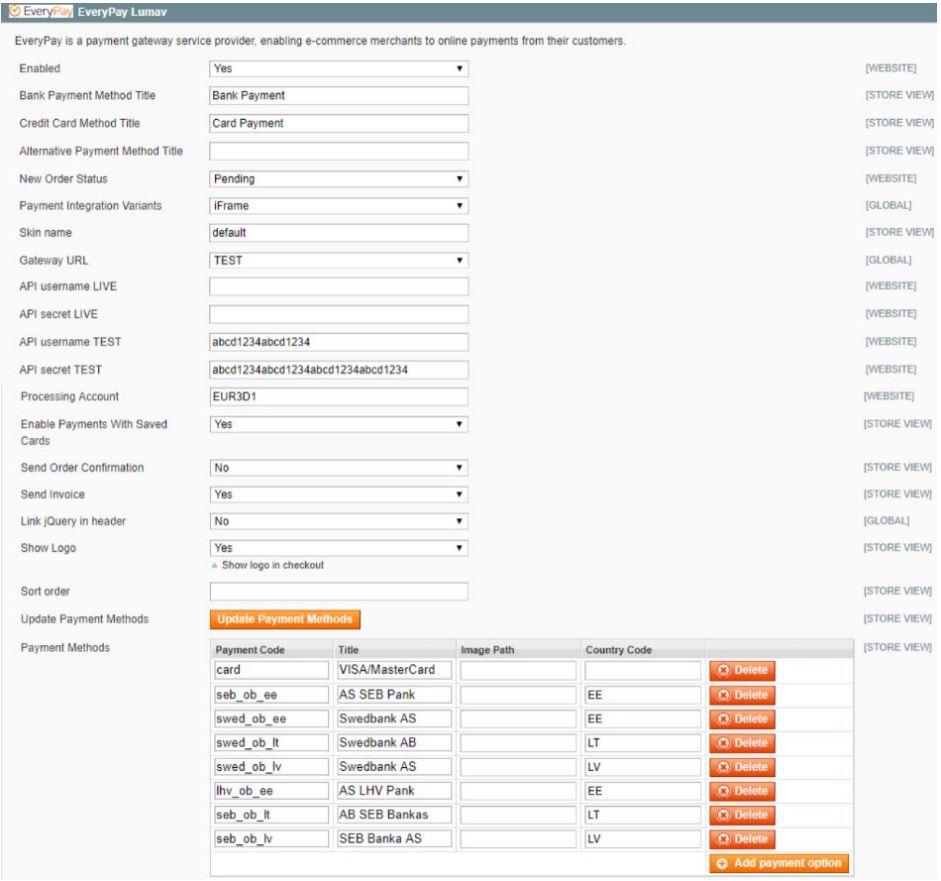Edit title field 'AB SEB Bankas'
Image resolution: width=941 pixels, height=881 pixels.
click(394, 815)
